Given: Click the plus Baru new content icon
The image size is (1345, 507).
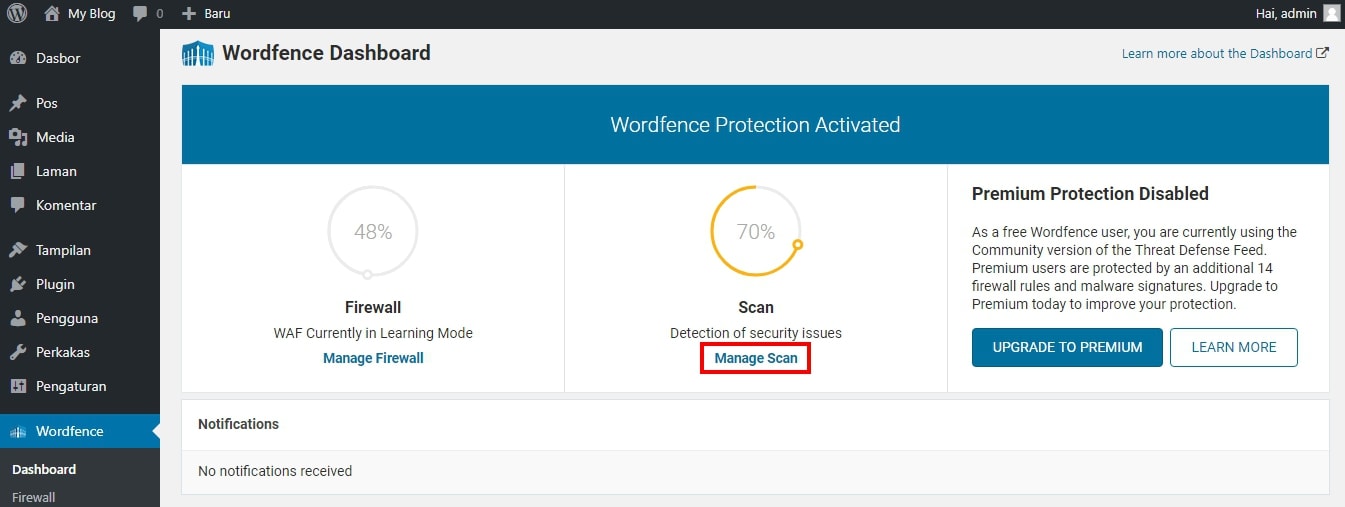Looking at the screenshot, I should click(x=189, y=14).
